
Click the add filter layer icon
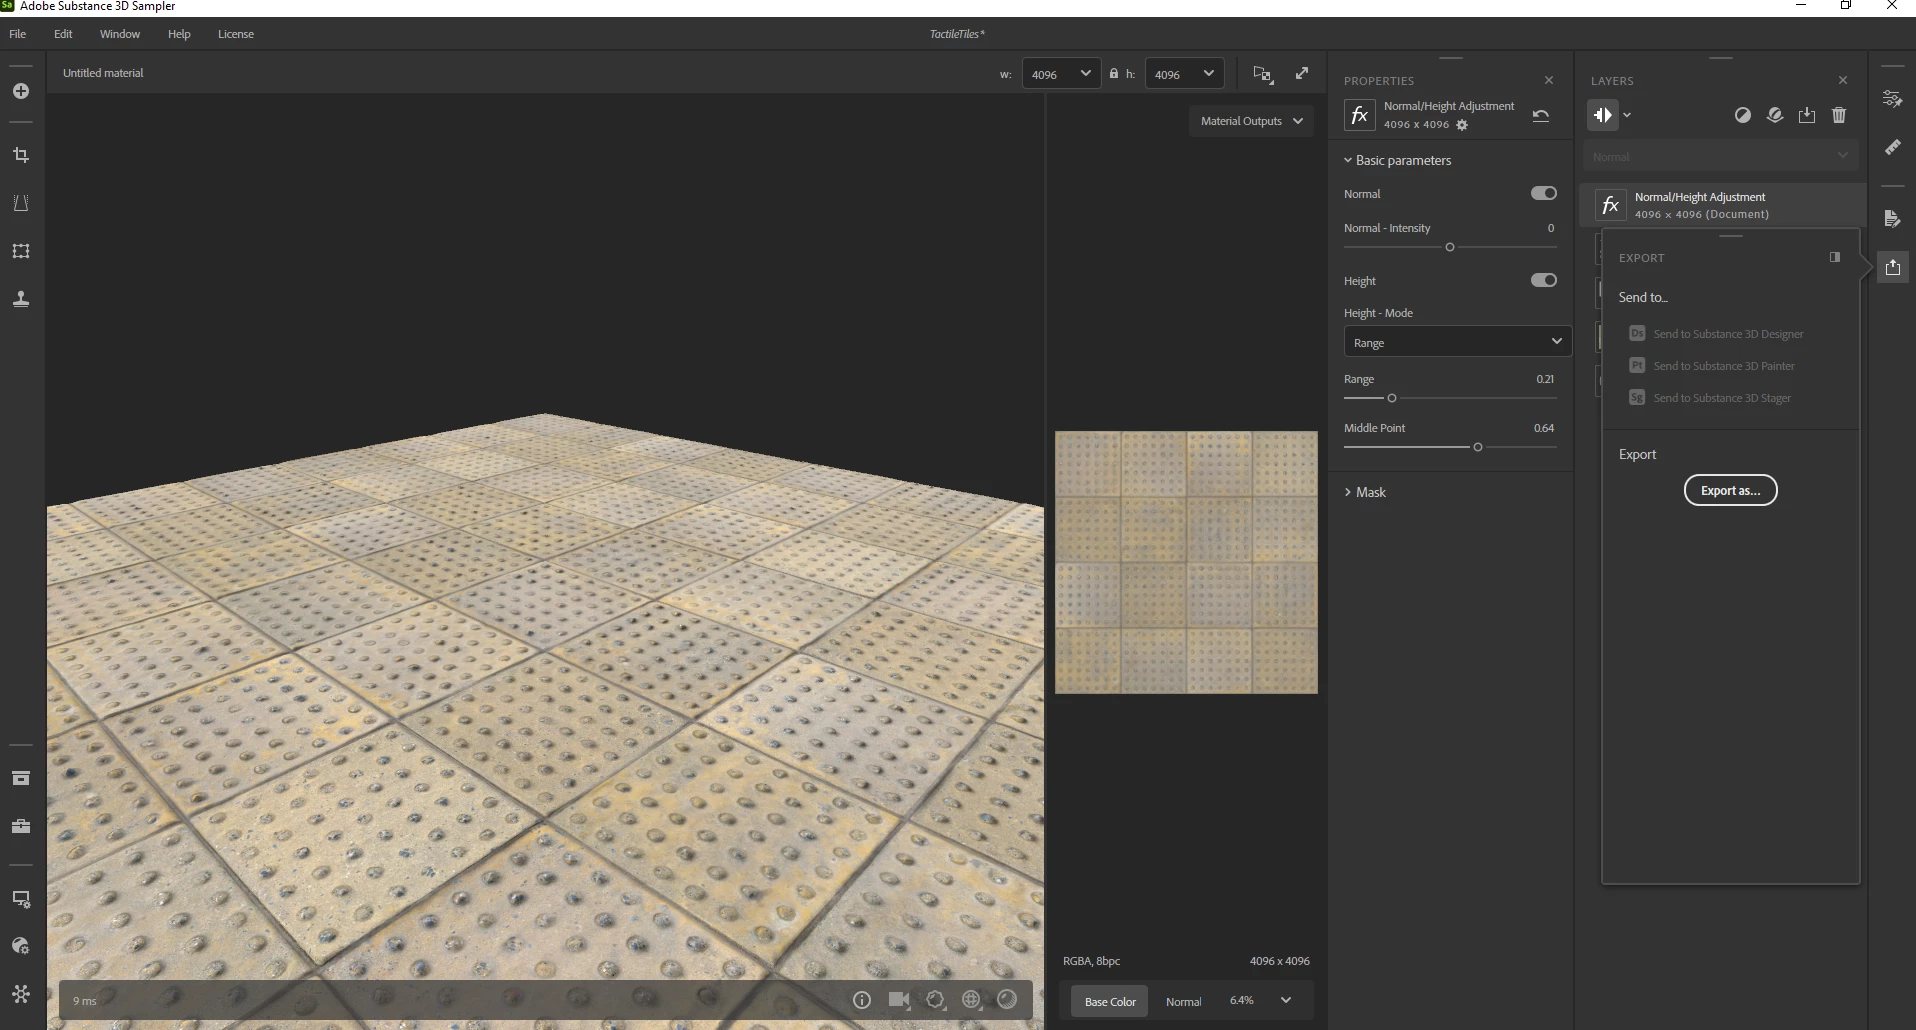pos(1603,115)
